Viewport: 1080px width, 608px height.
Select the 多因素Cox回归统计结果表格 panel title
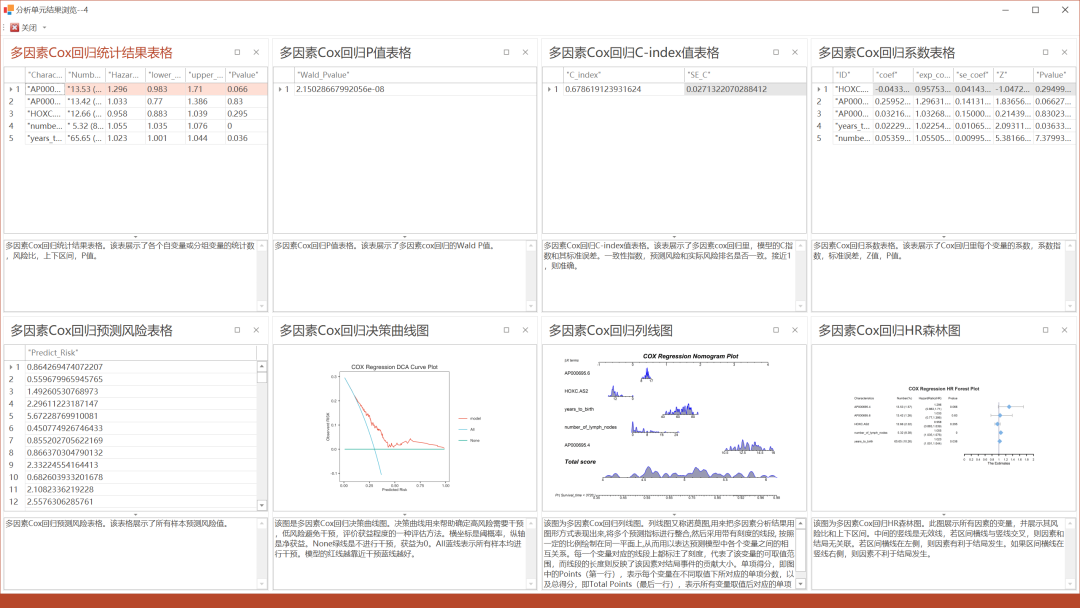[92, 53]
